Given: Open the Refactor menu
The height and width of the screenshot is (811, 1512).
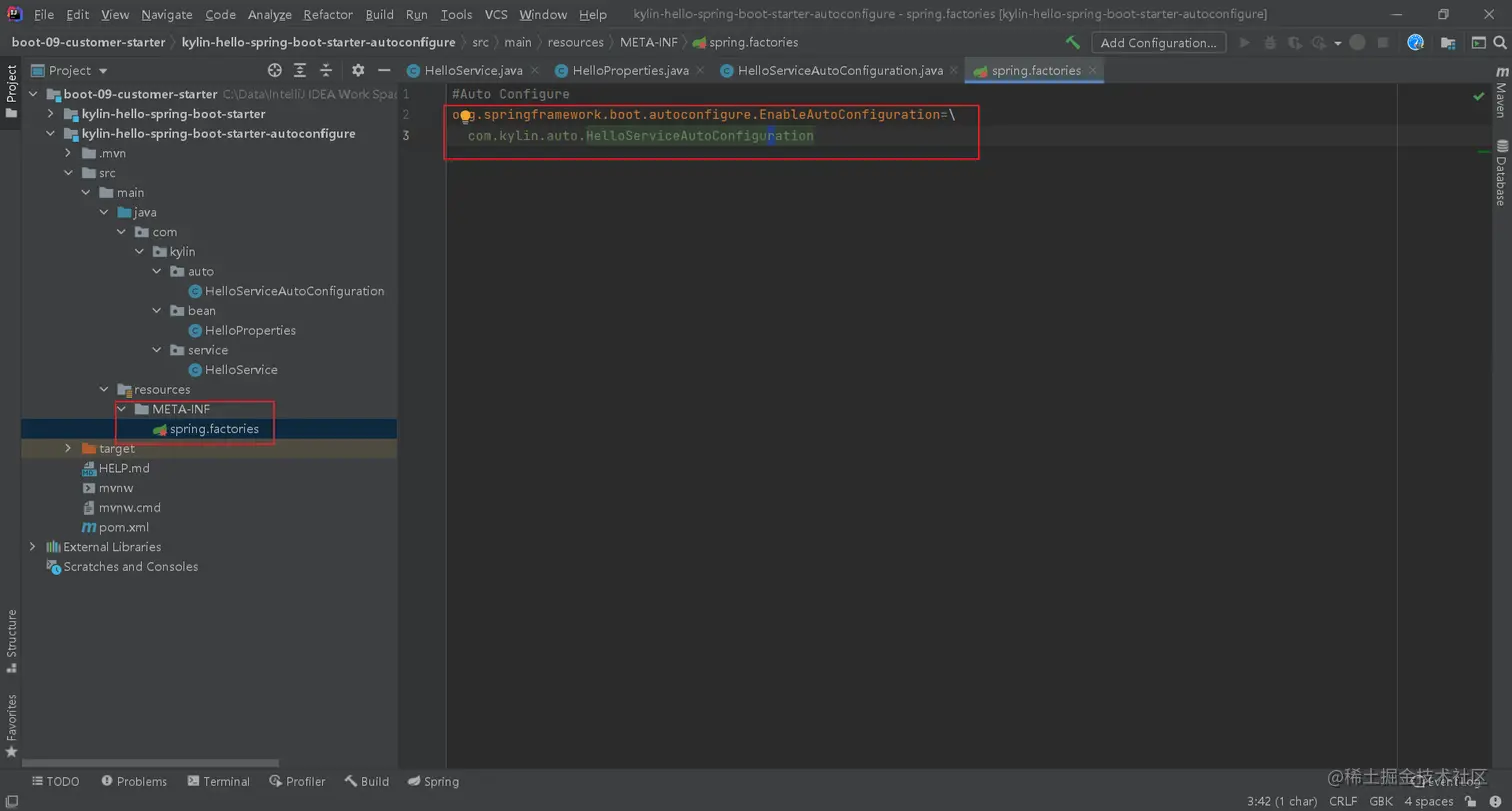Looking at the screenshot, I should (x=328, y=15).
